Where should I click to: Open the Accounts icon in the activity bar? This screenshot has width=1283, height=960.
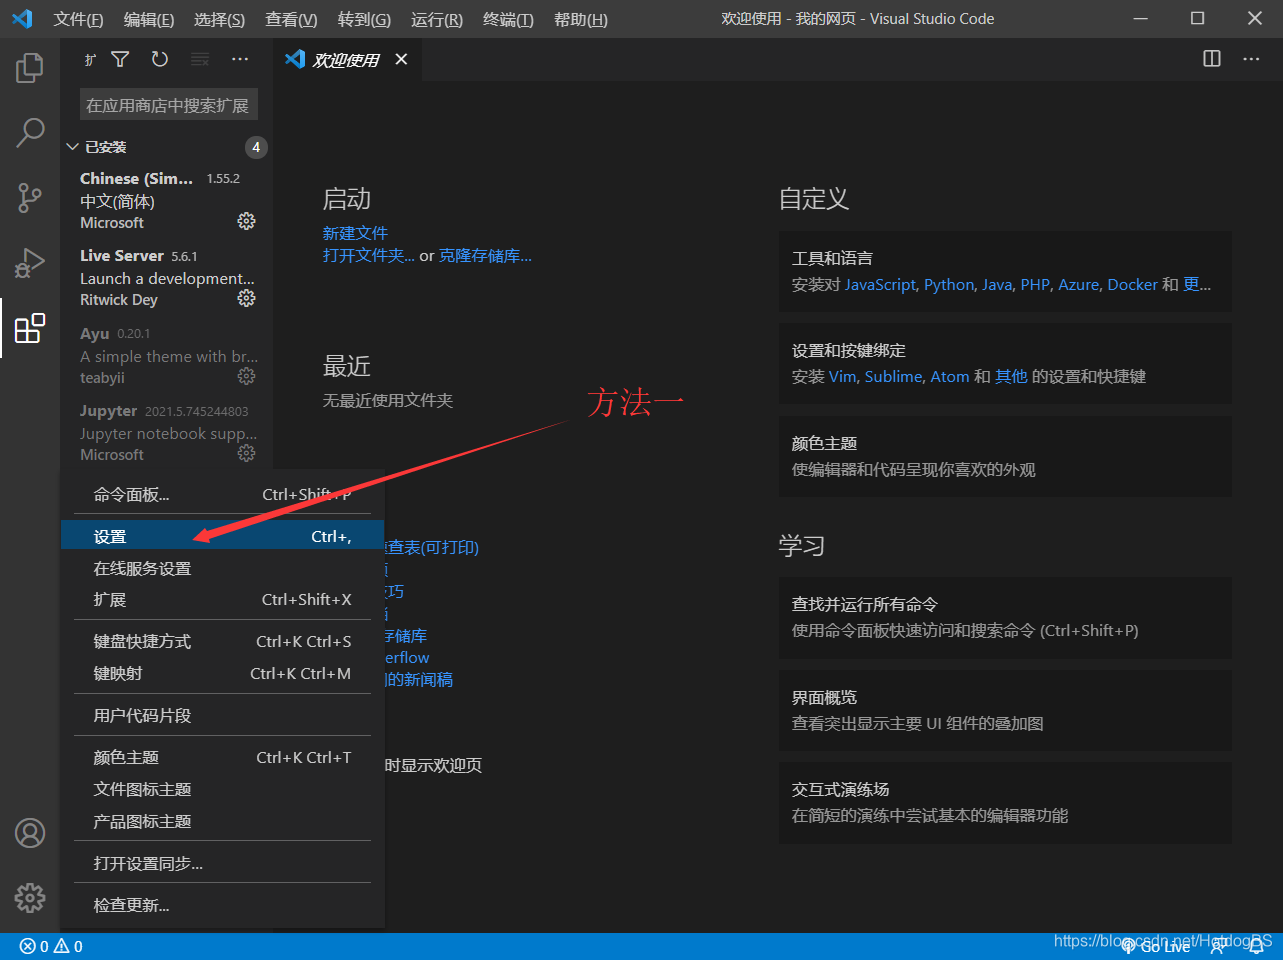(x=30, y=833)
